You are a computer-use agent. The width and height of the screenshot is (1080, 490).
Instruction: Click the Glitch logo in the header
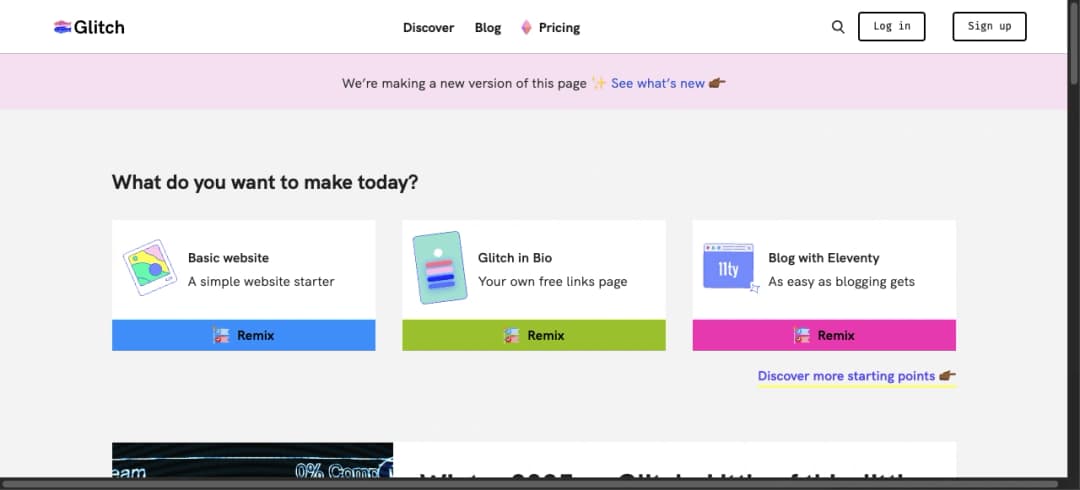tap(90, 28)
